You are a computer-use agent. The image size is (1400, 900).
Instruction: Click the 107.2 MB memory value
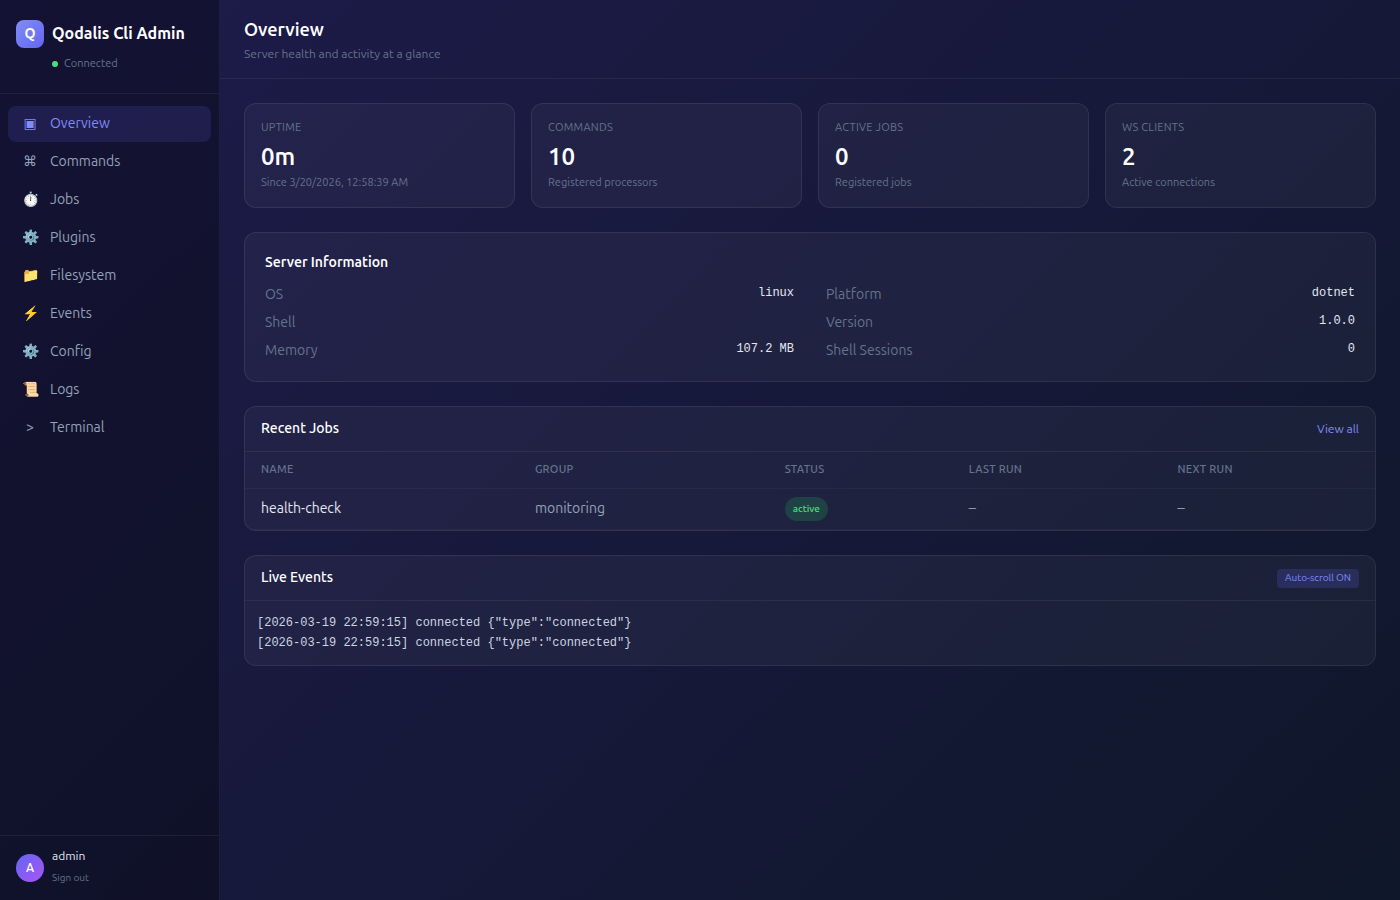(765, 348)
